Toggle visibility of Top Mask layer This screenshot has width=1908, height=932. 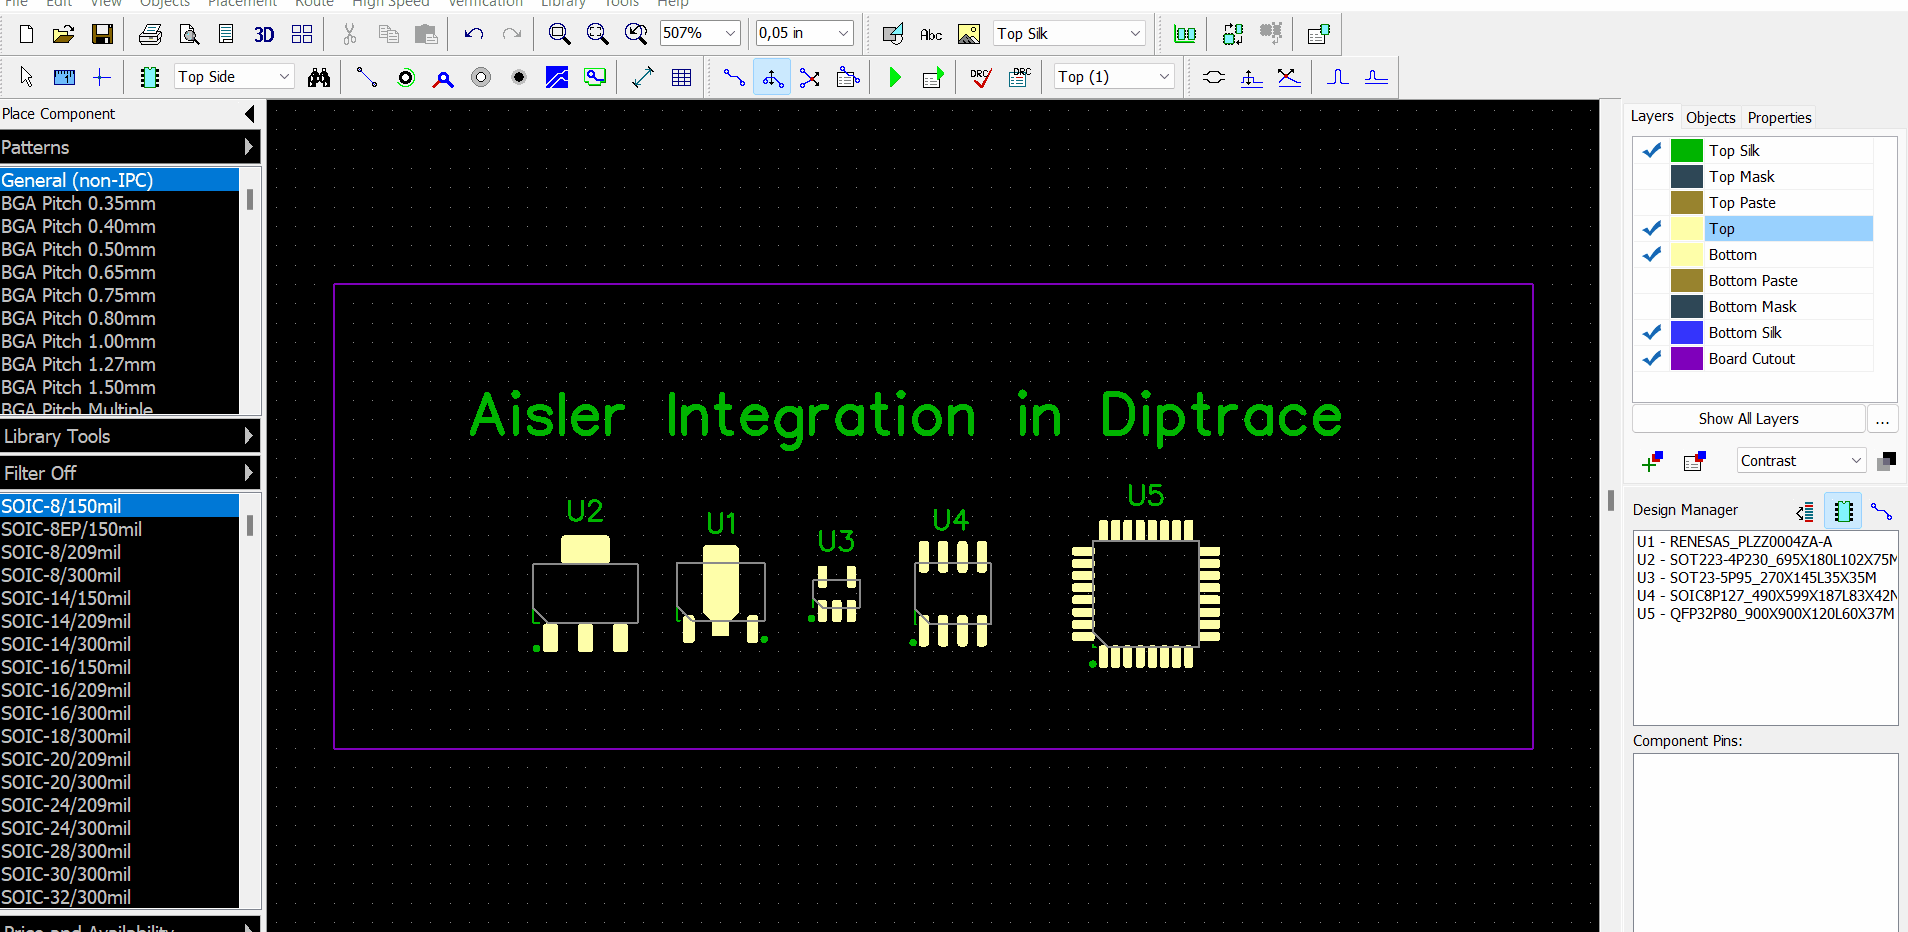tap(1652, 176)
